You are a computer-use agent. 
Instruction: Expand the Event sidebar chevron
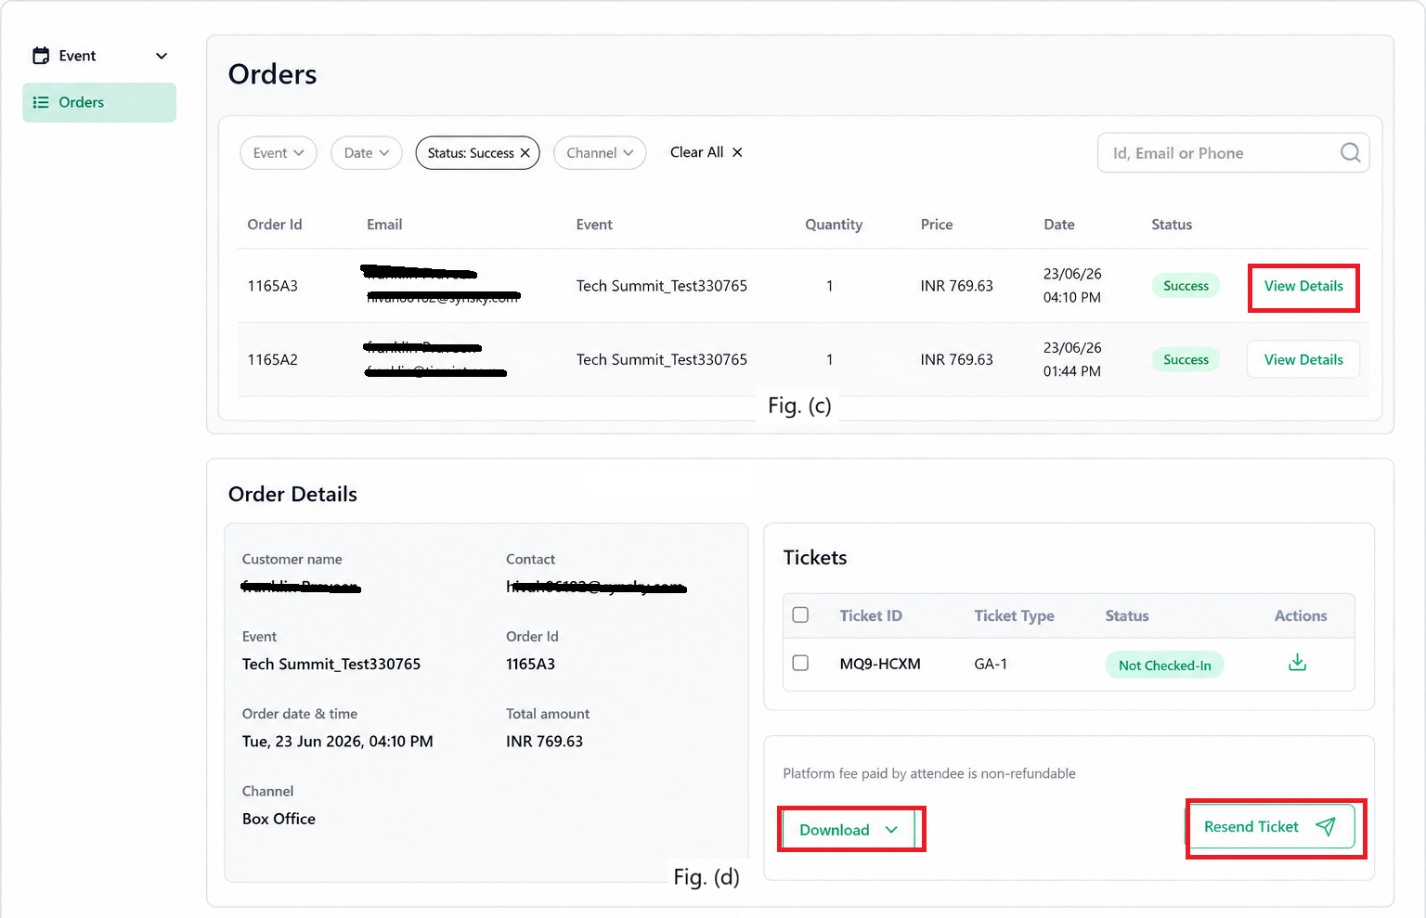(161, 56)
